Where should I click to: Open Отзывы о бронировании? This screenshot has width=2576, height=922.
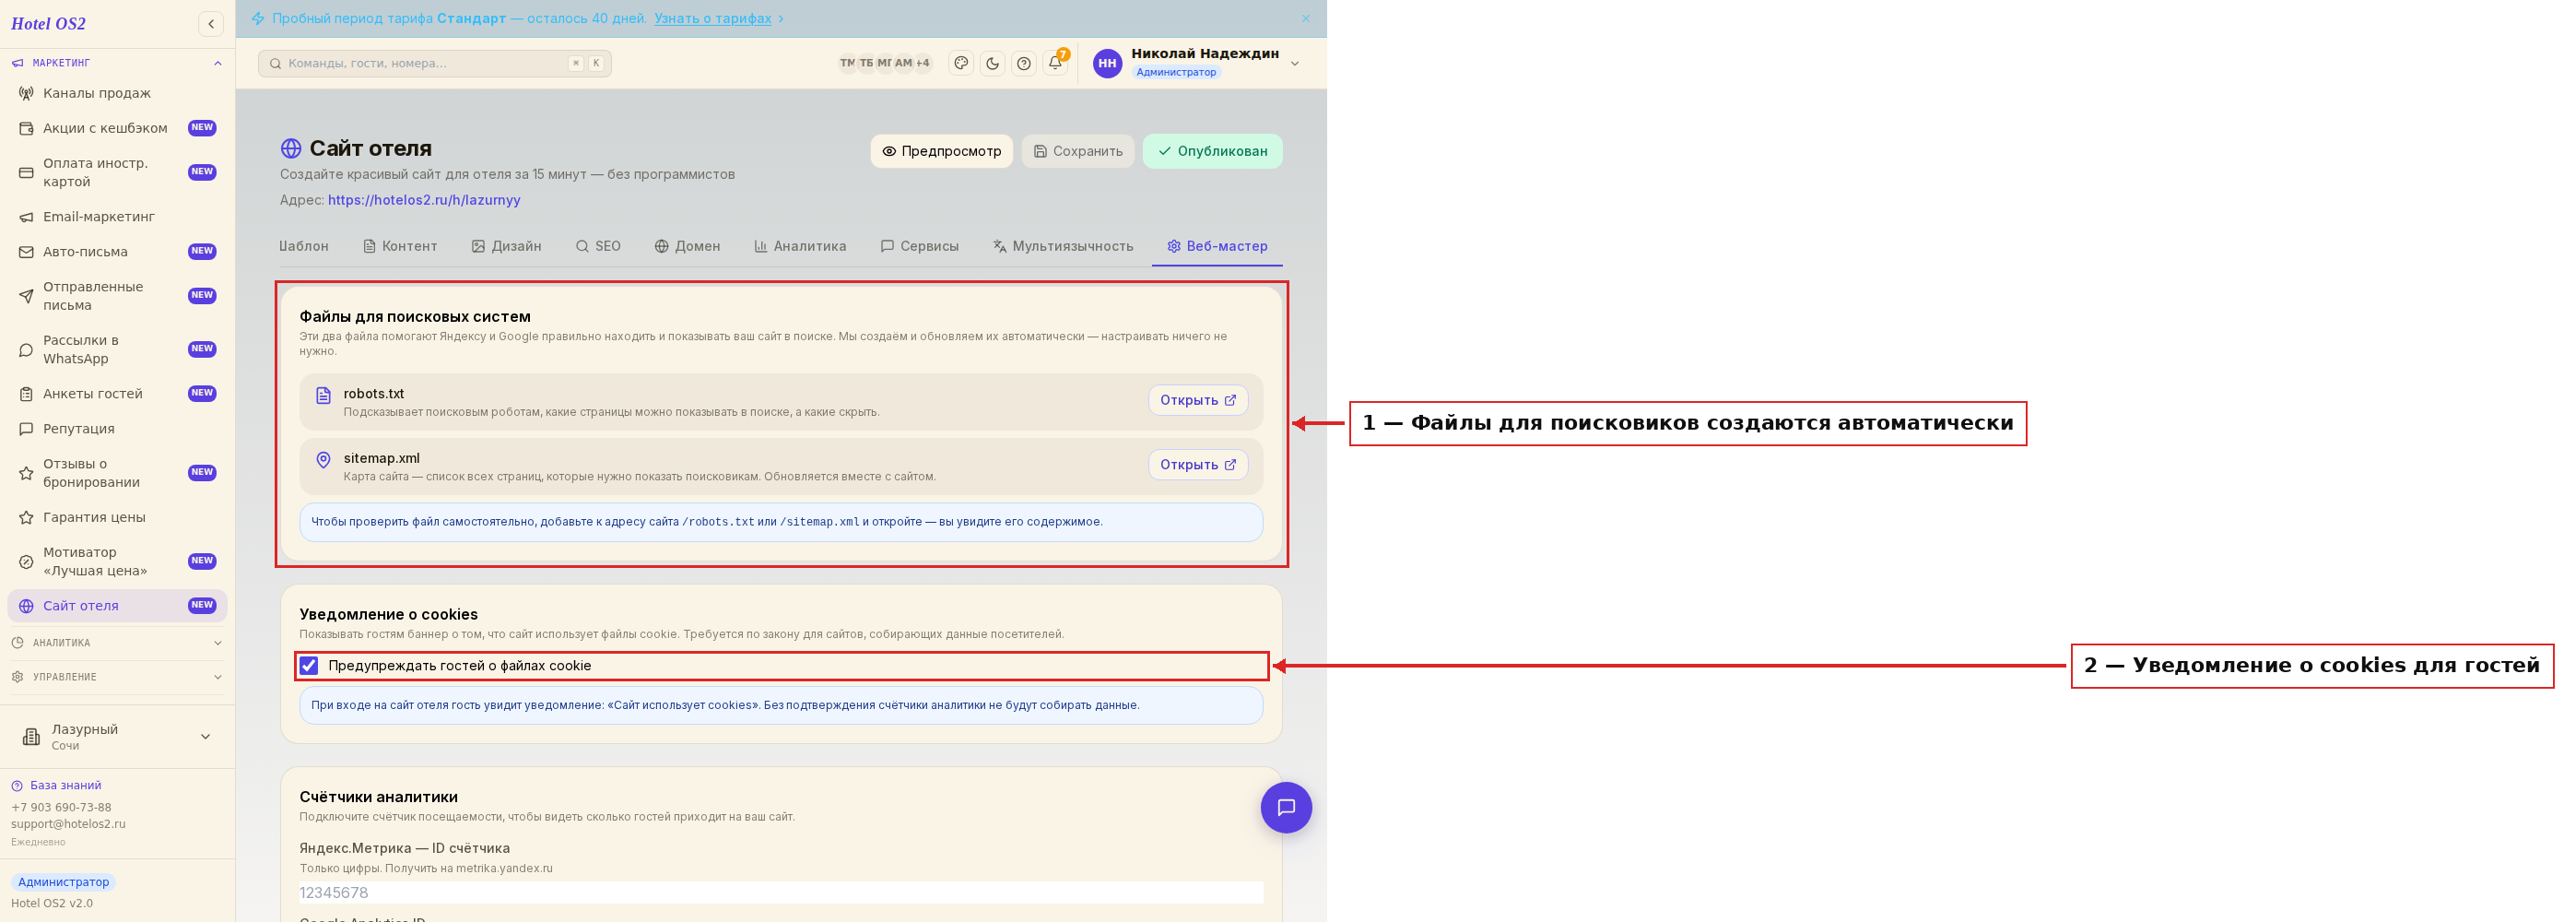pyautogui.click(x=117, y=473)
